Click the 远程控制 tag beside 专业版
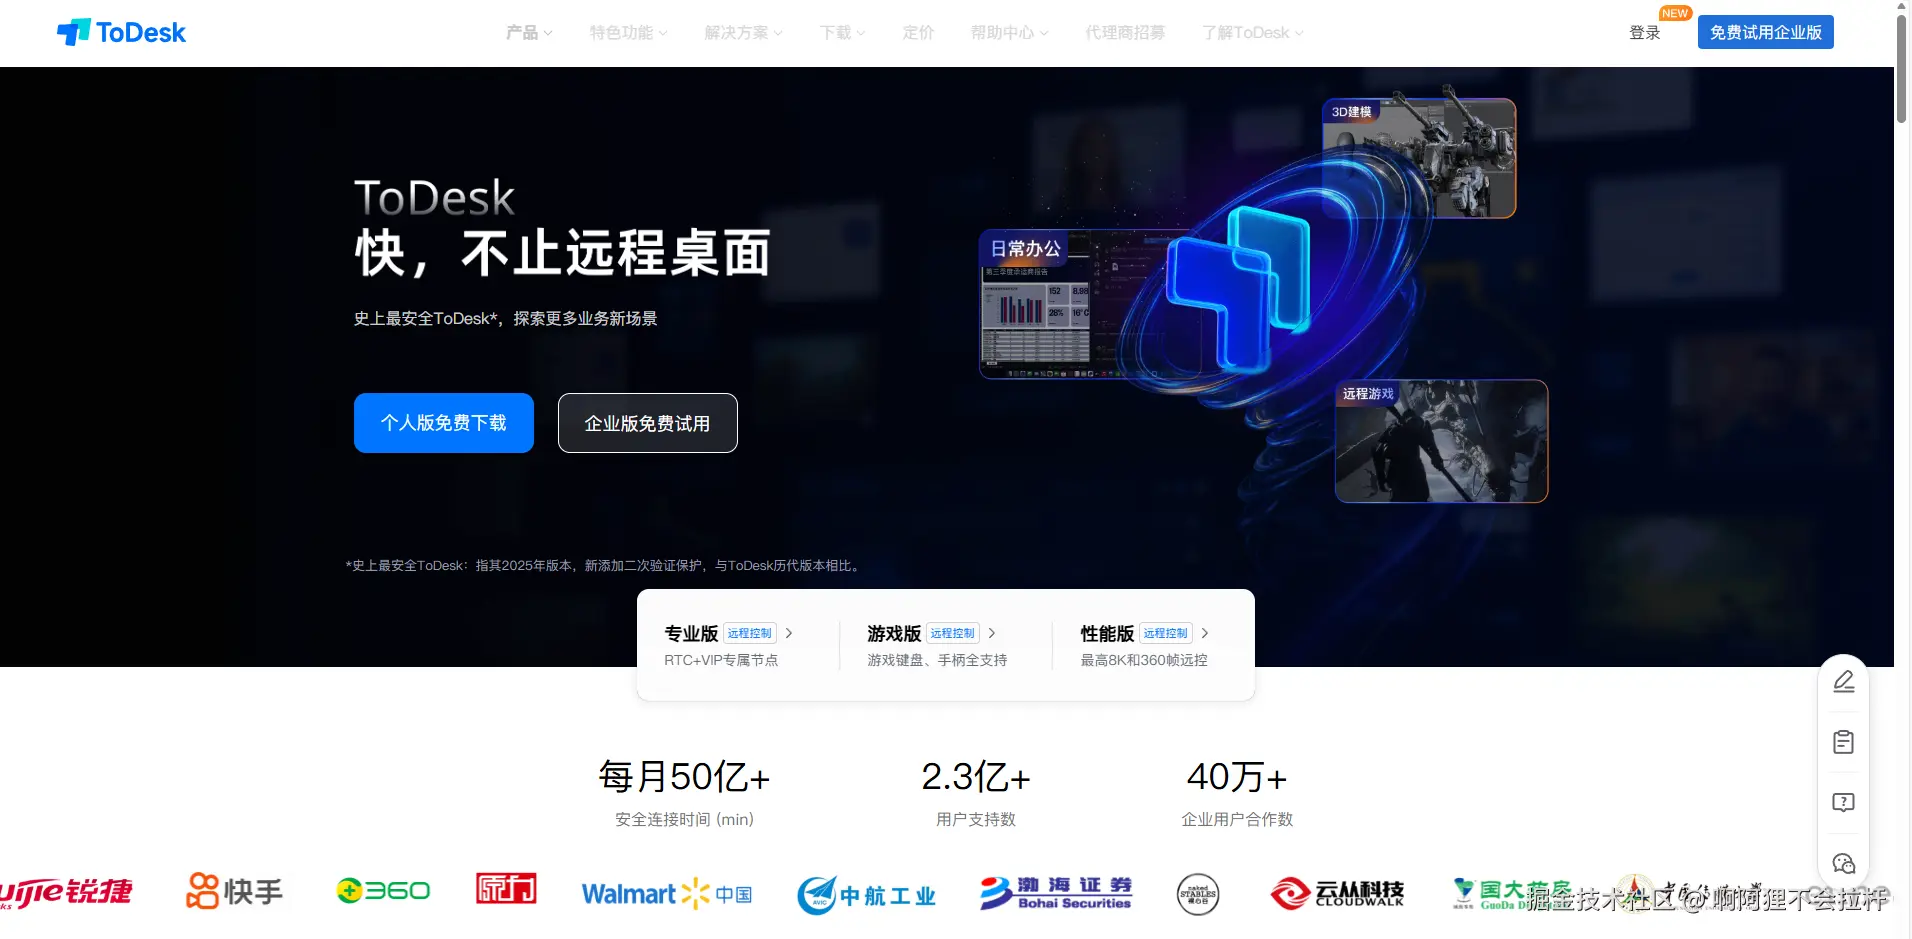This screenshot has height=939, width=1912. pyautogui.click(x=750, y=633)
